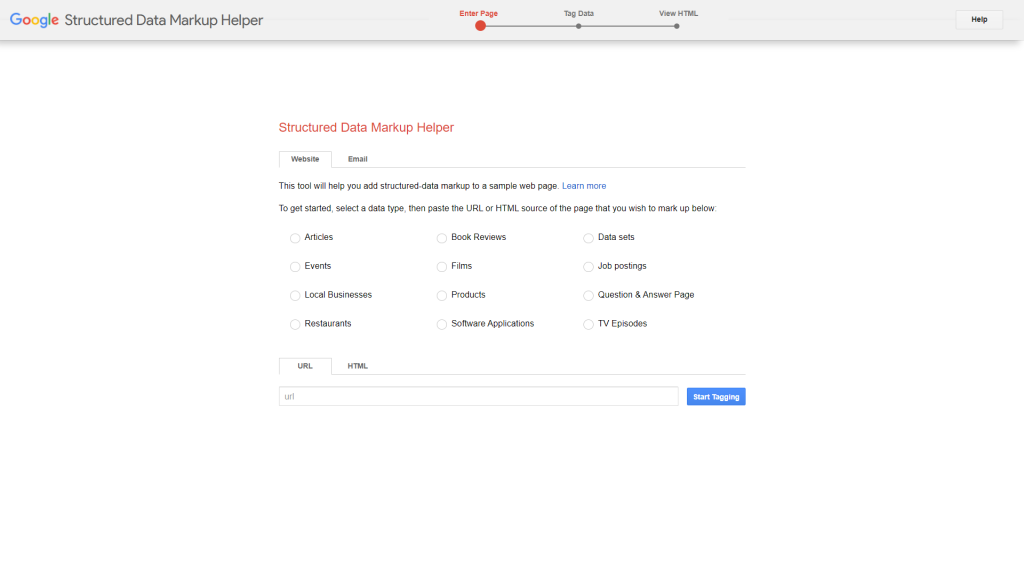Choose the Films data type
1024x576 pixels.
pyautogui.click(x=442, y=267)
